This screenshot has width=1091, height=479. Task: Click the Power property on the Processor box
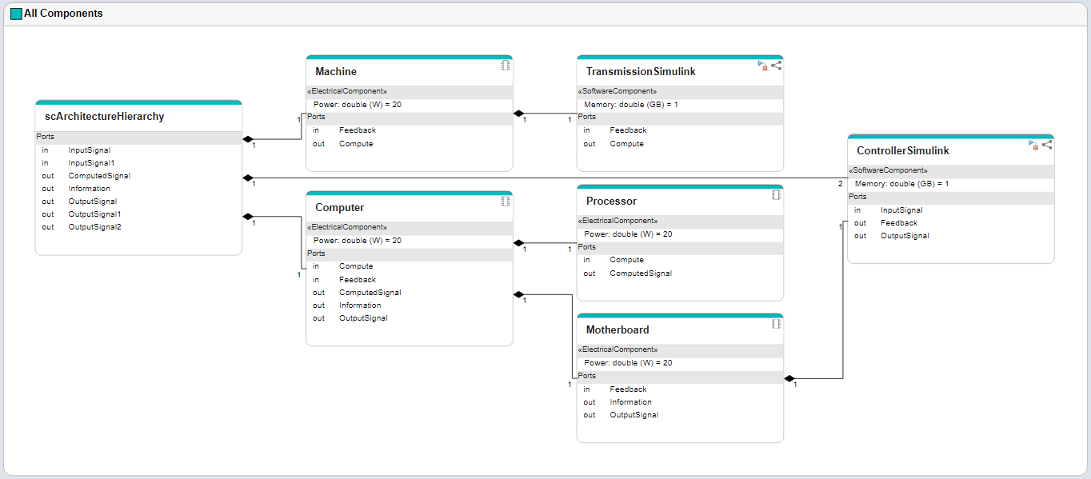(628, 234)
